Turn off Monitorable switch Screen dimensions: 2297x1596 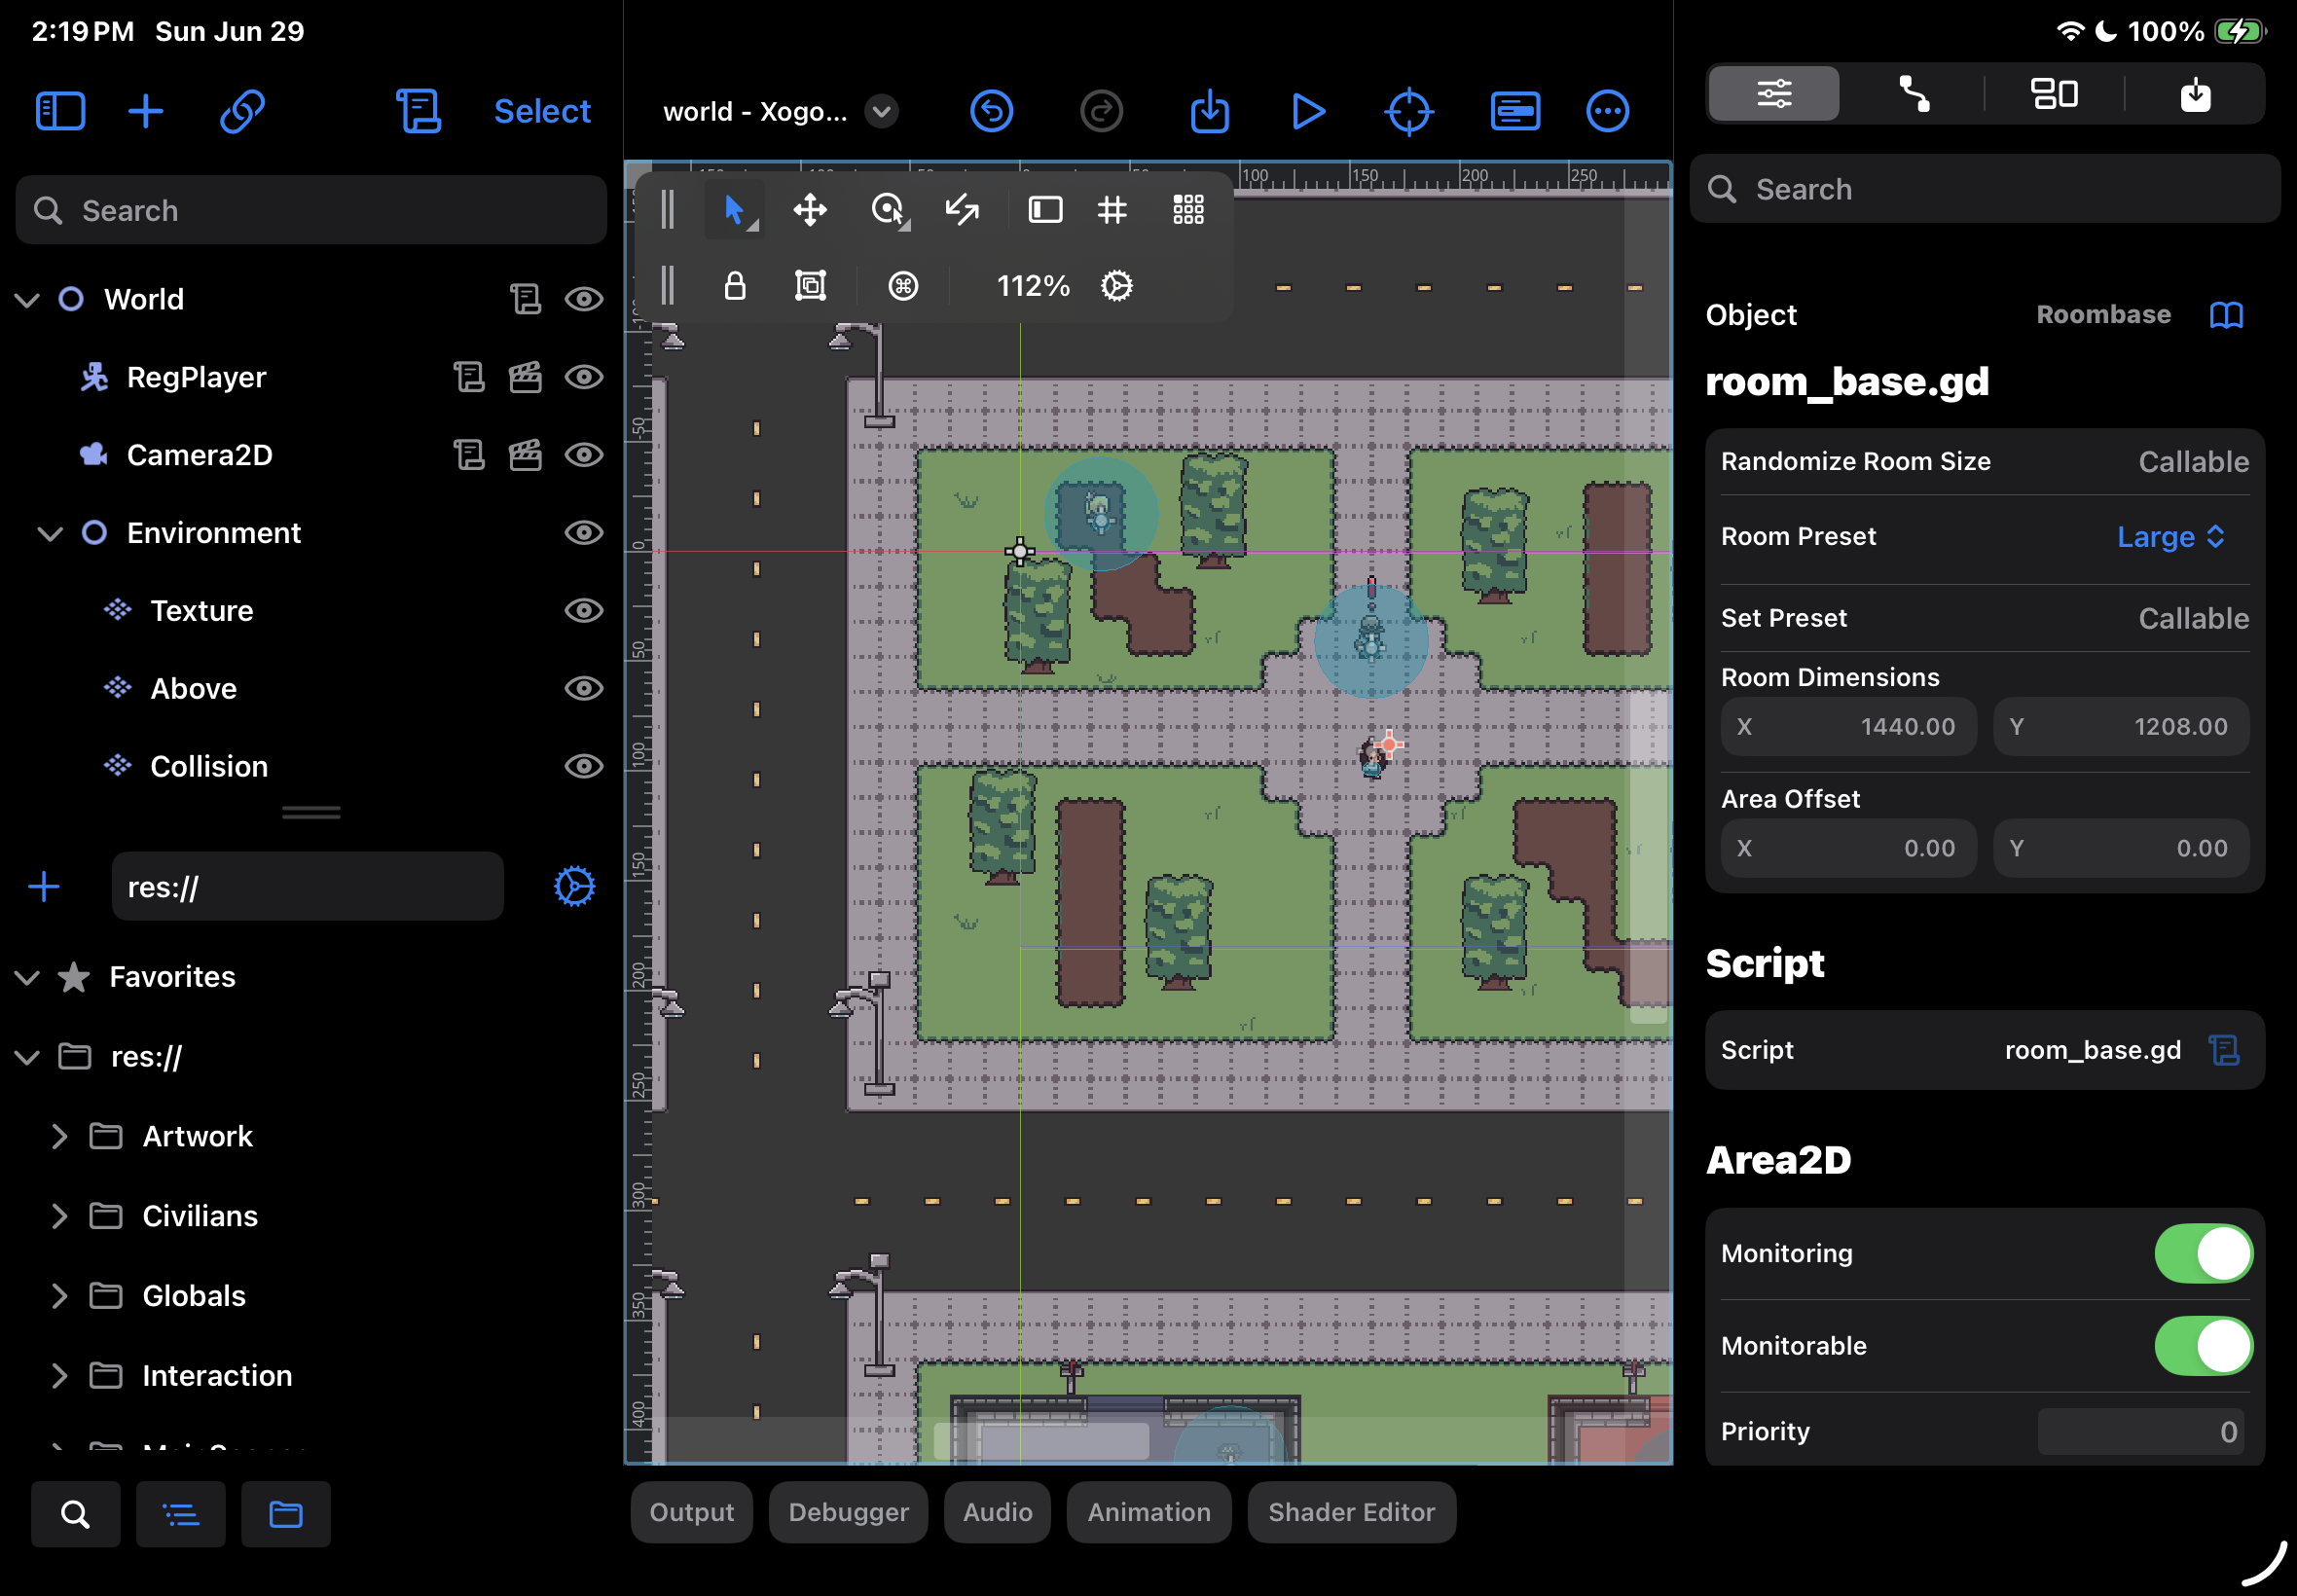pyautogui.click(x=2203, y=1346)
